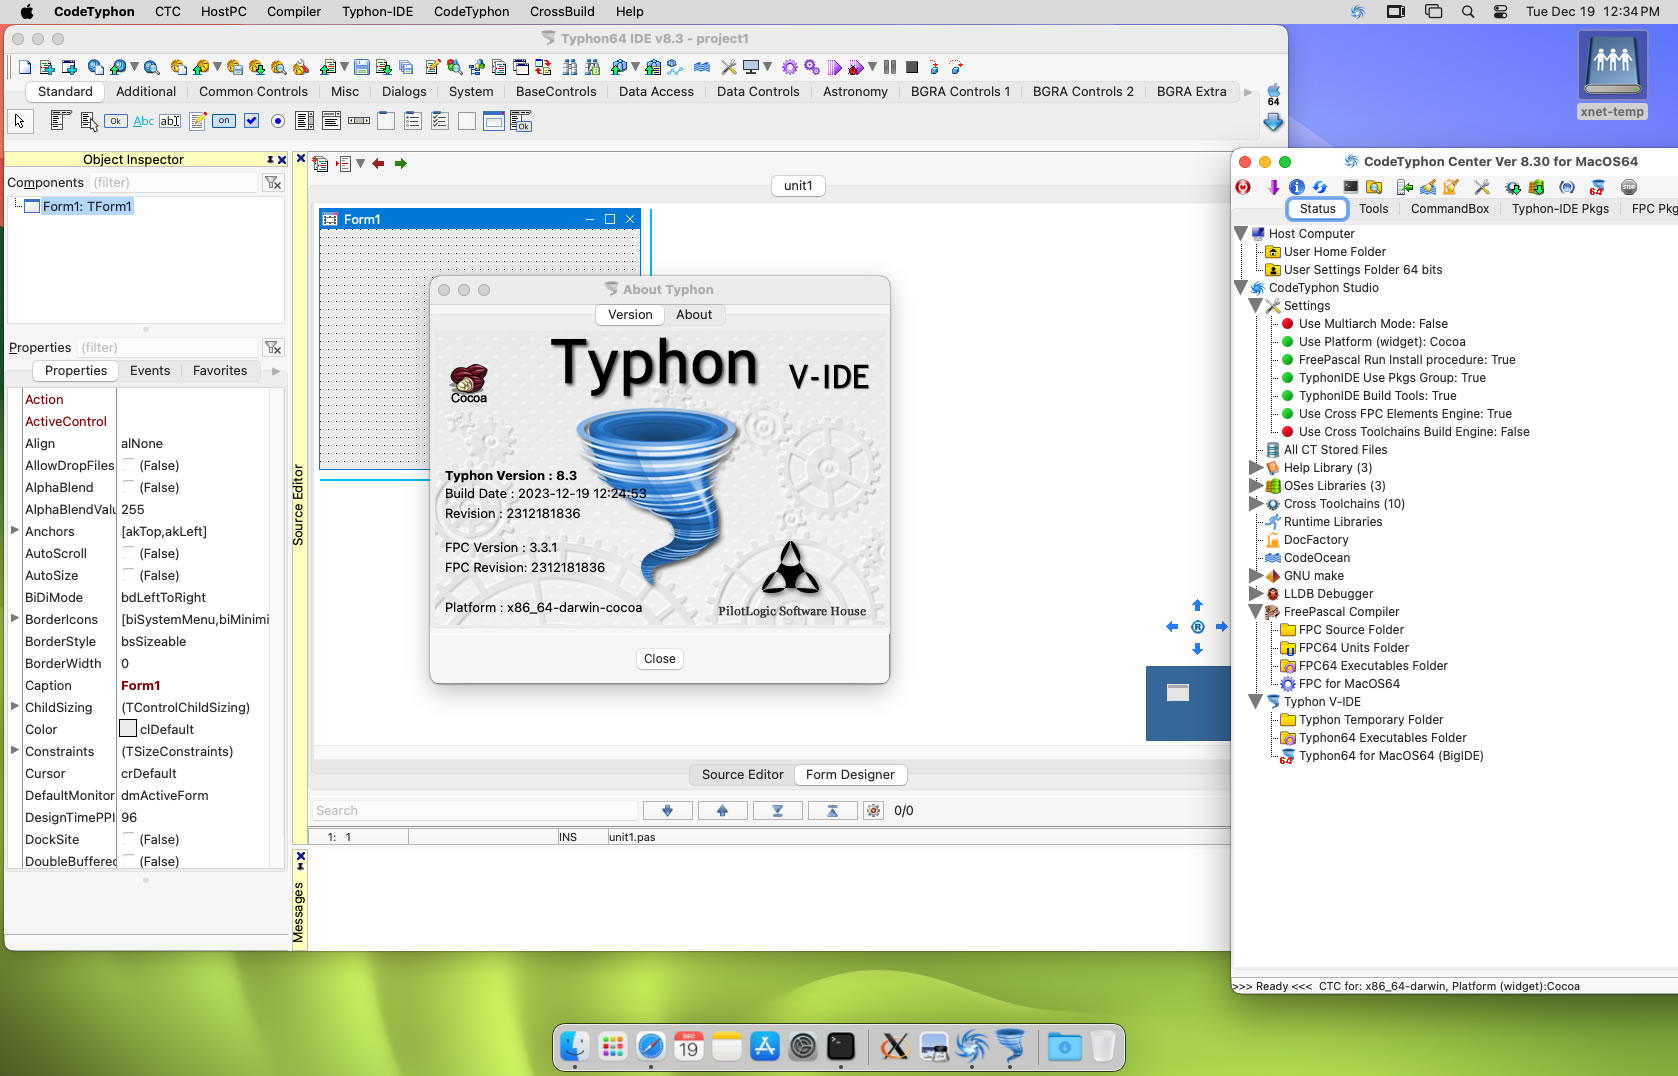
Task: Pick the TToggleBox on component in palette
Action: [x=224, y=121]
